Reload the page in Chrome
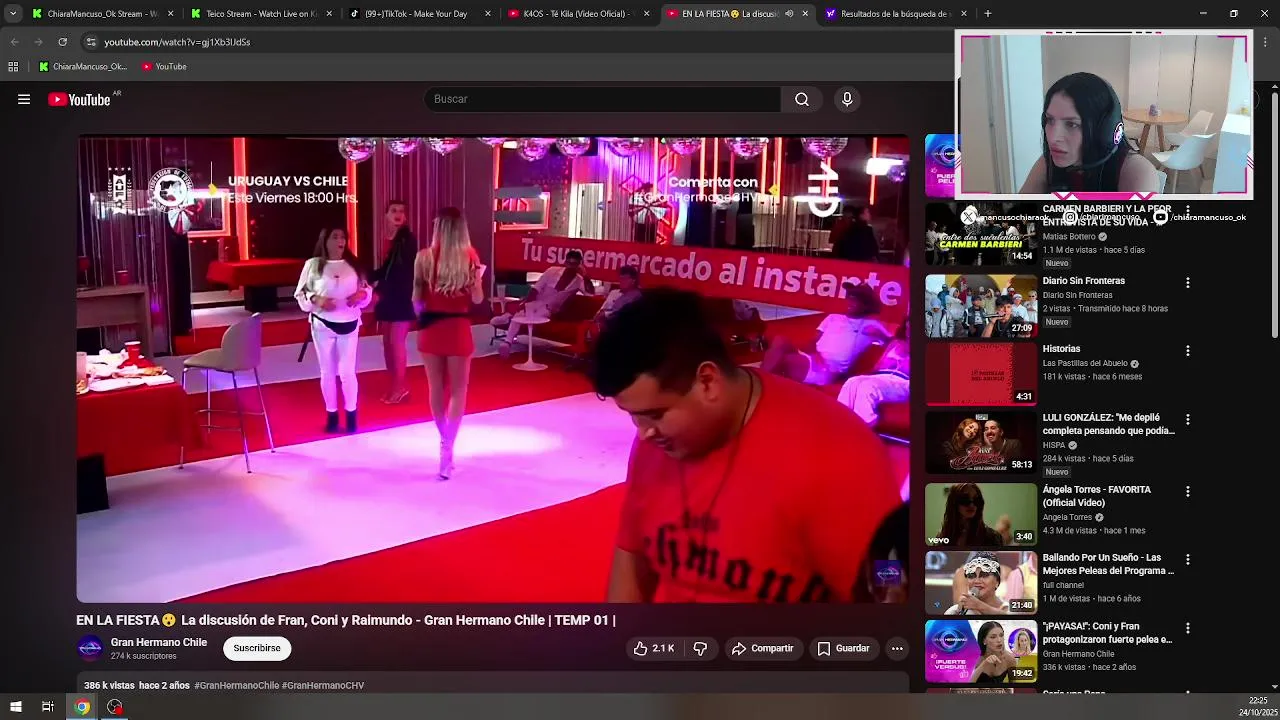This screenshot has height=720, width=1280. (x=62, y=42)
